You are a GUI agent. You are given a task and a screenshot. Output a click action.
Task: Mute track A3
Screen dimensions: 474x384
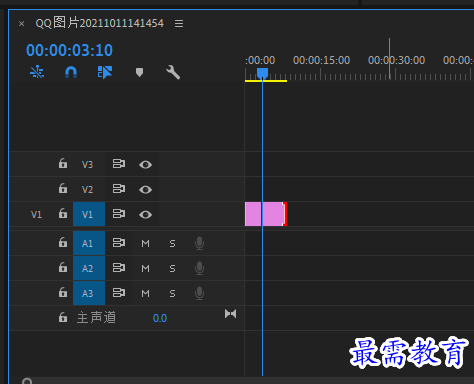coord(145,294)
